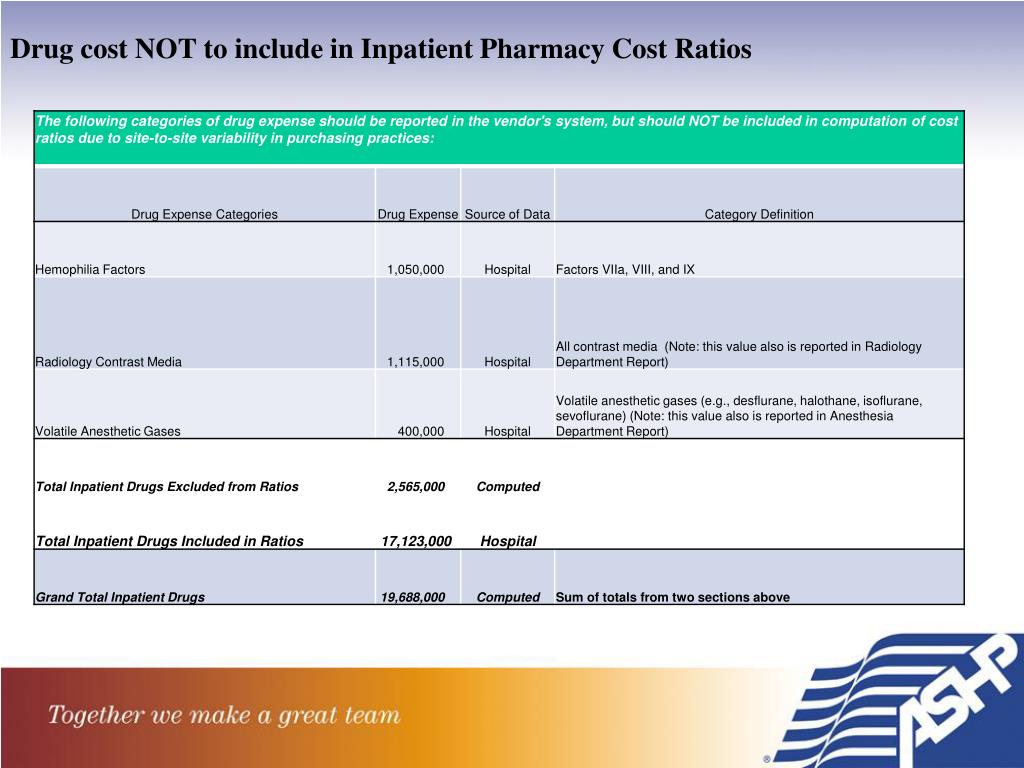This screenshot has height=768, width=1024.
Task: Click the 'Hemophilia Factors' row label
Action: pyautogui.click(x=90, y=269)
